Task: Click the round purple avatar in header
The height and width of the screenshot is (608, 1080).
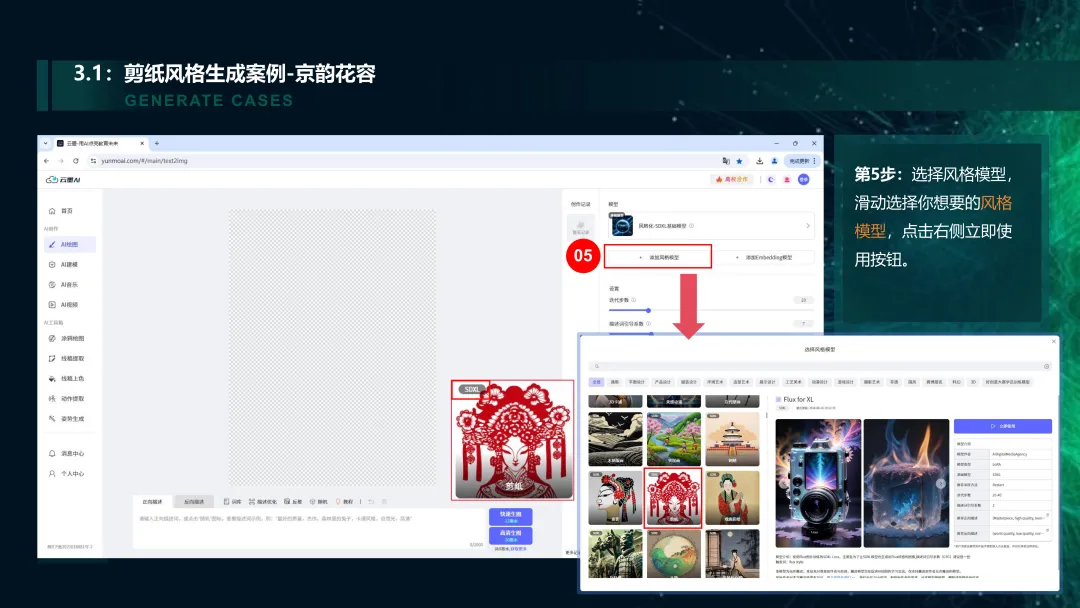Action: 803,180
